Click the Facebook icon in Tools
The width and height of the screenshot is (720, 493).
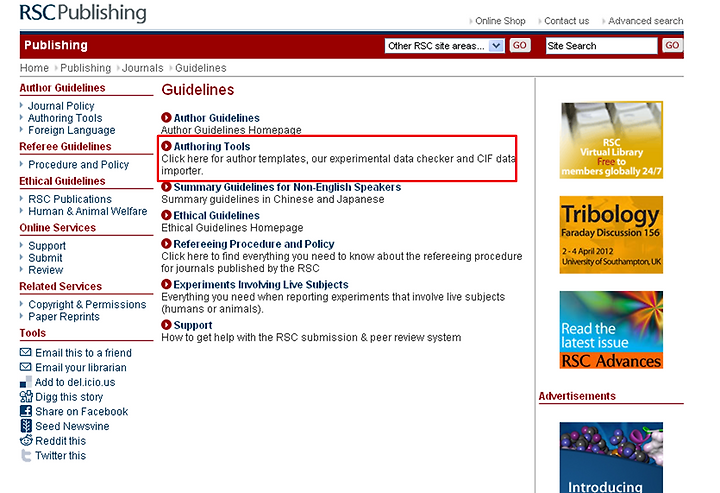(26, 411)
